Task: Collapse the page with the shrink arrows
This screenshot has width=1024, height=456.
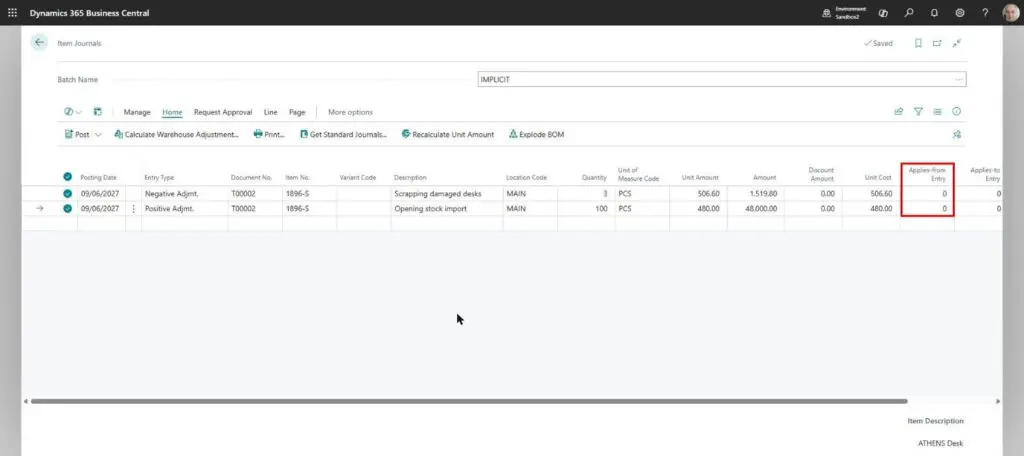Action: [957, 43]
